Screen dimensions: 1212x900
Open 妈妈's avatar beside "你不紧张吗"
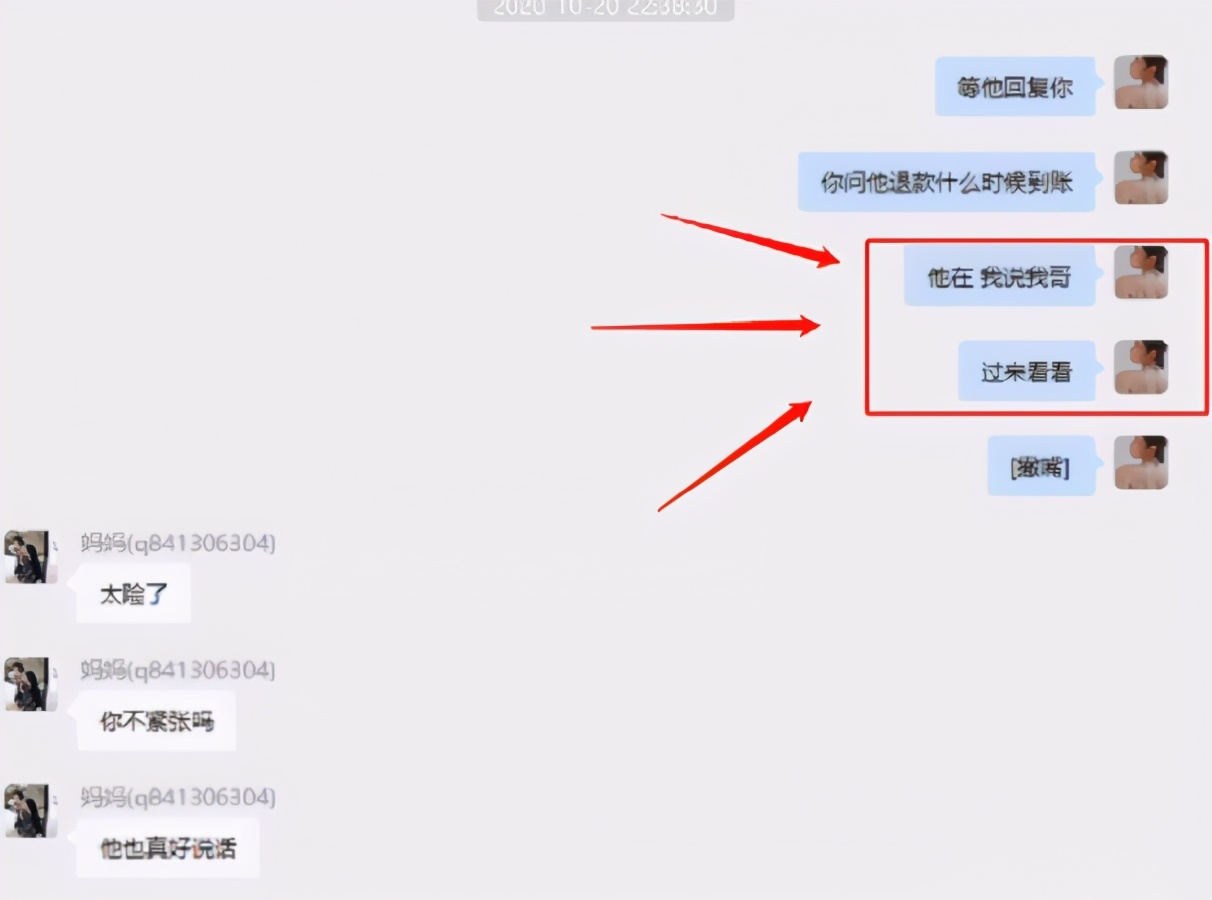click(x=31, y=684)
